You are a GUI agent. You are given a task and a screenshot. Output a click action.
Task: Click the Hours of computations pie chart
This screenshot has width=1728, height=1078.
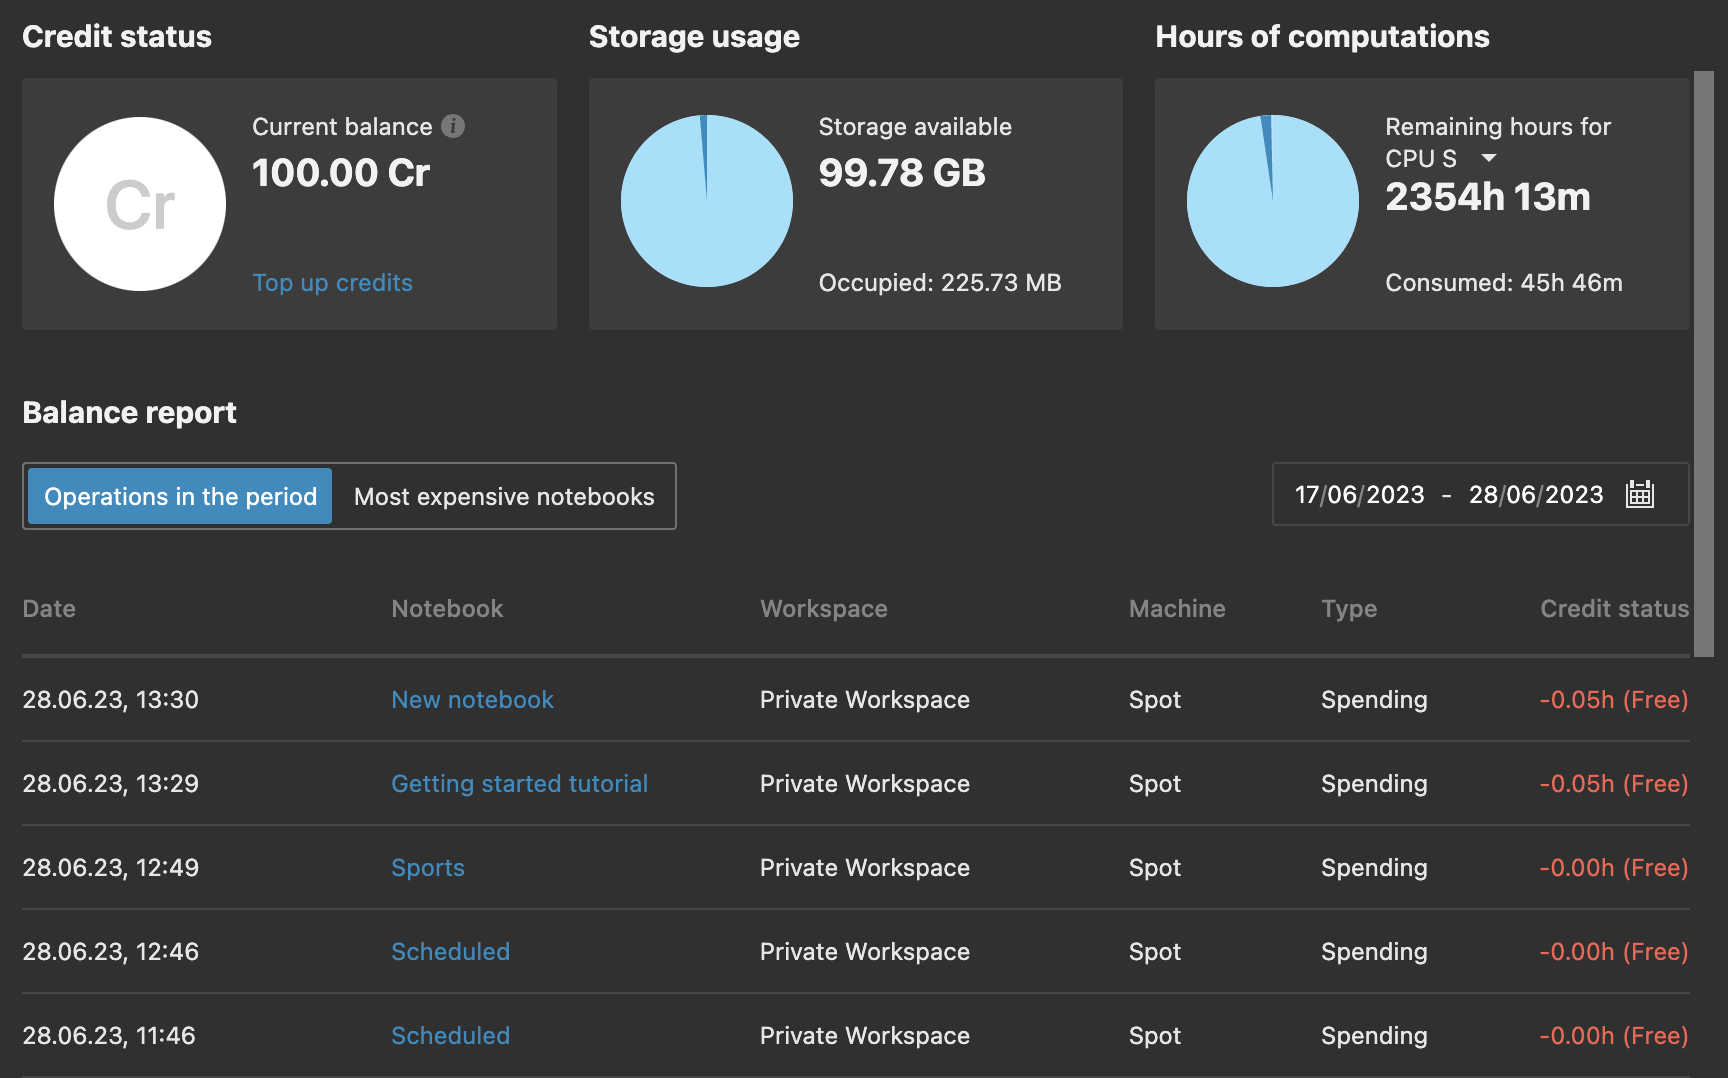tap(1272, 200)
